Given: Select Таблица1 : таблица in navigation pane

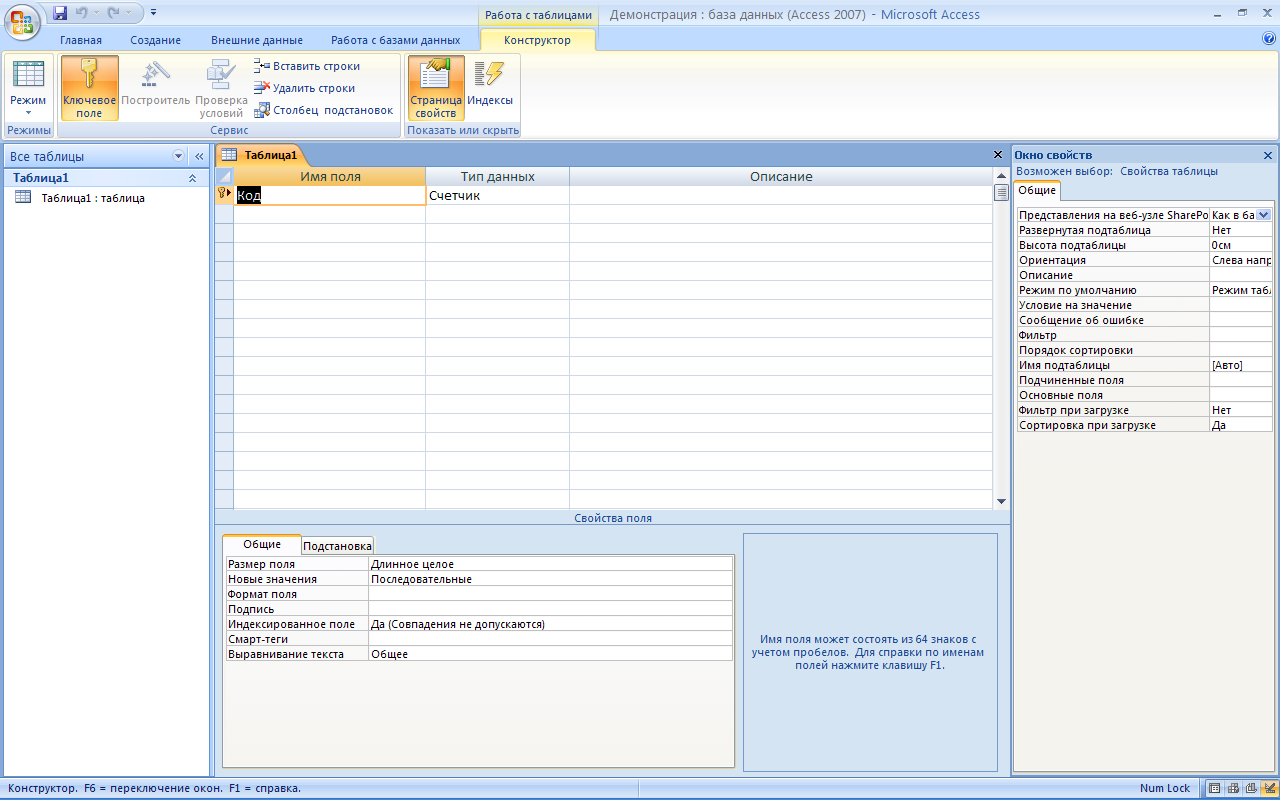Looking at the screenshot, I should coord(92,198).
